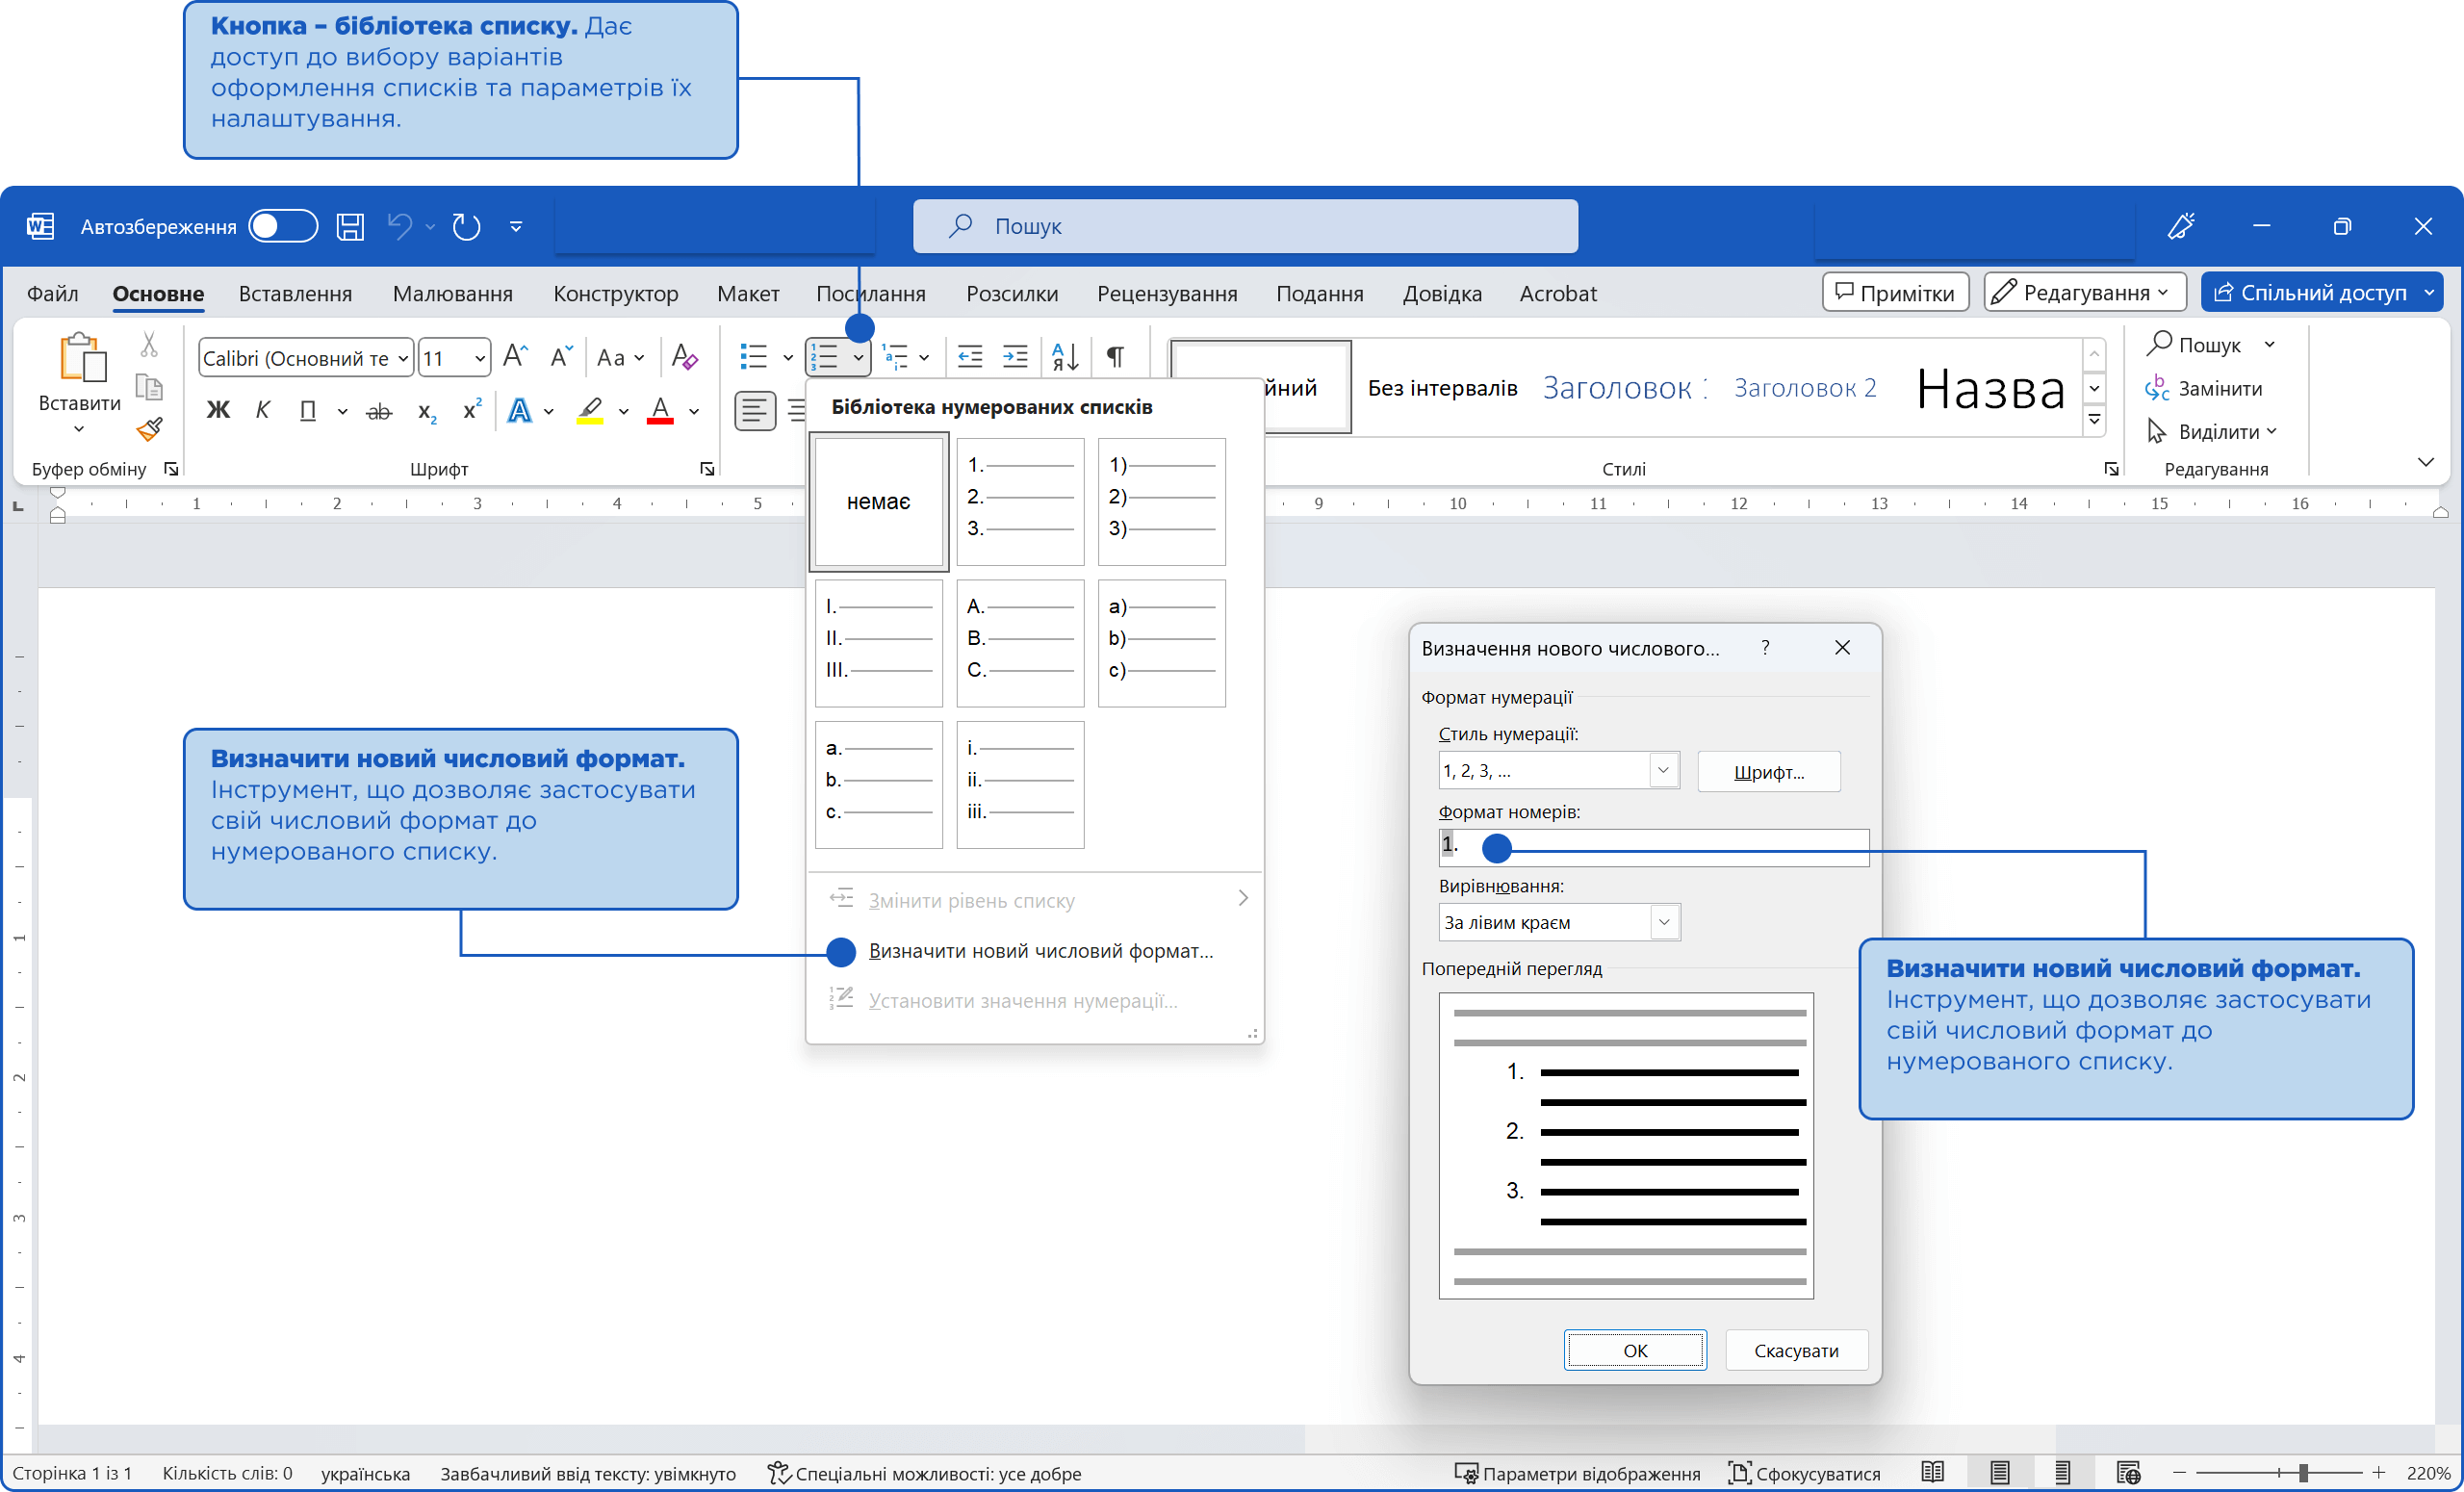The image size is (2464, 1492).
Task: Click the Скасувати button
Action: click(1796, 1350)
